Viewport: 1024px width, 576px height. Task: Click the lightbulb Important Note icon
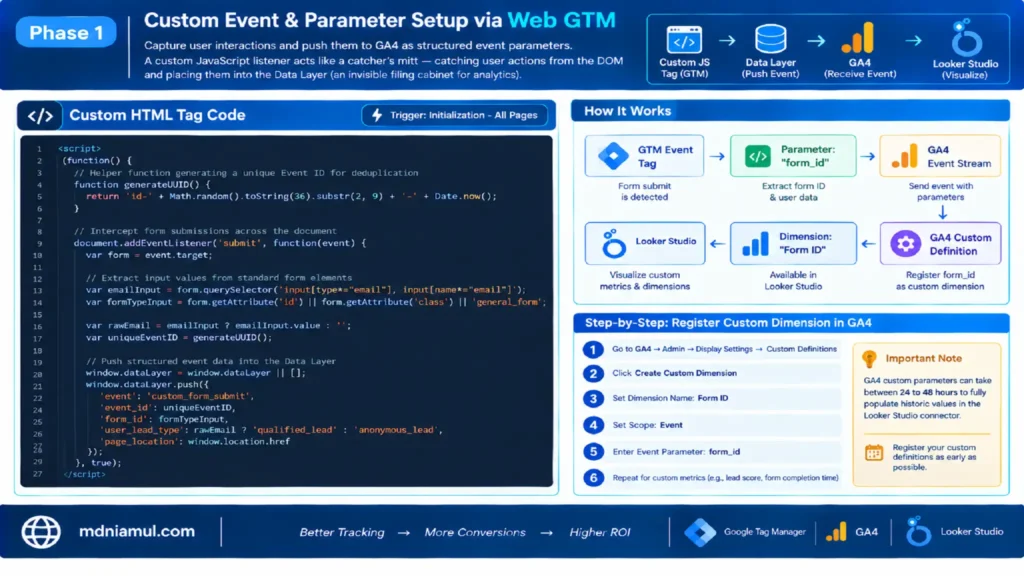coord(869,359)
